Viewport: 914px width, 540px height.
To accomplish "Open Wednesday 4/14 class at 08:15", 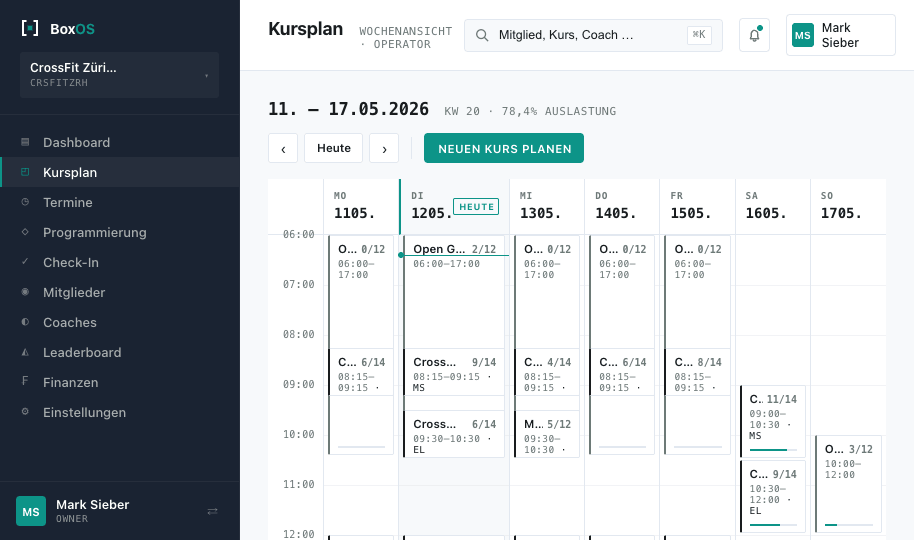I will (x=547, y=372).
